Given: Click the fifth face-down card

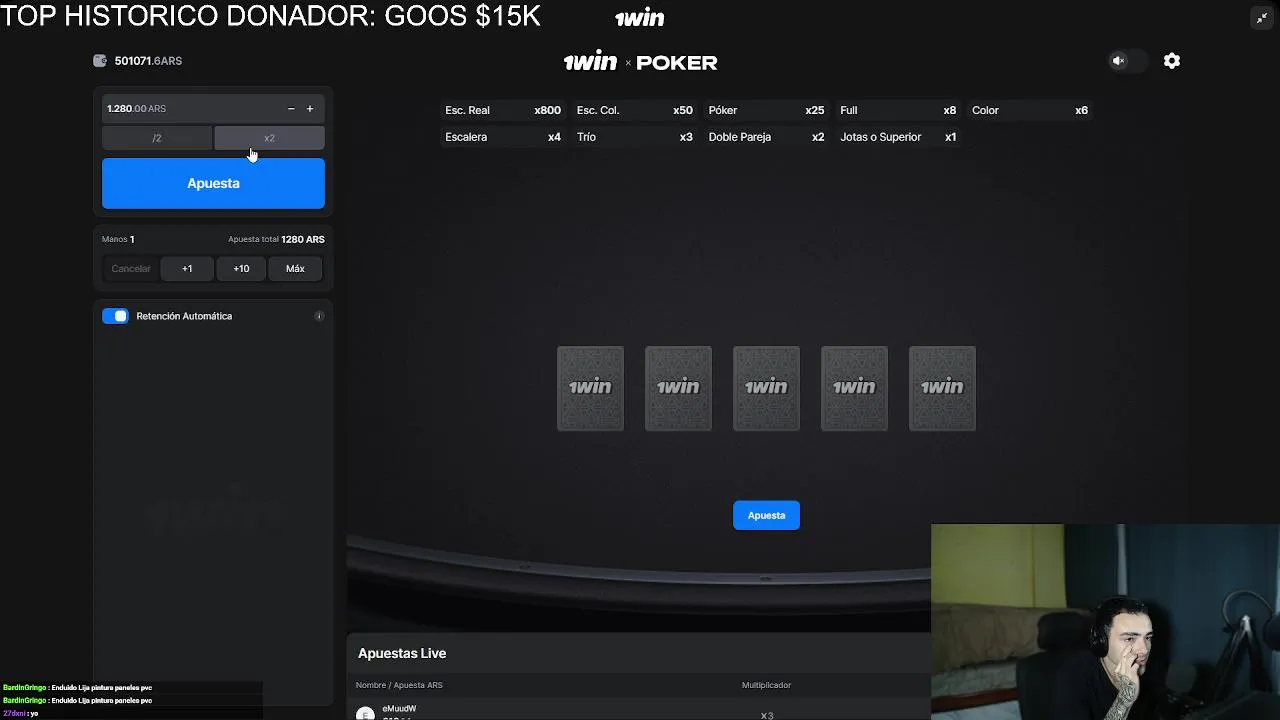Looking at the screenshot, I should point(942,388).
